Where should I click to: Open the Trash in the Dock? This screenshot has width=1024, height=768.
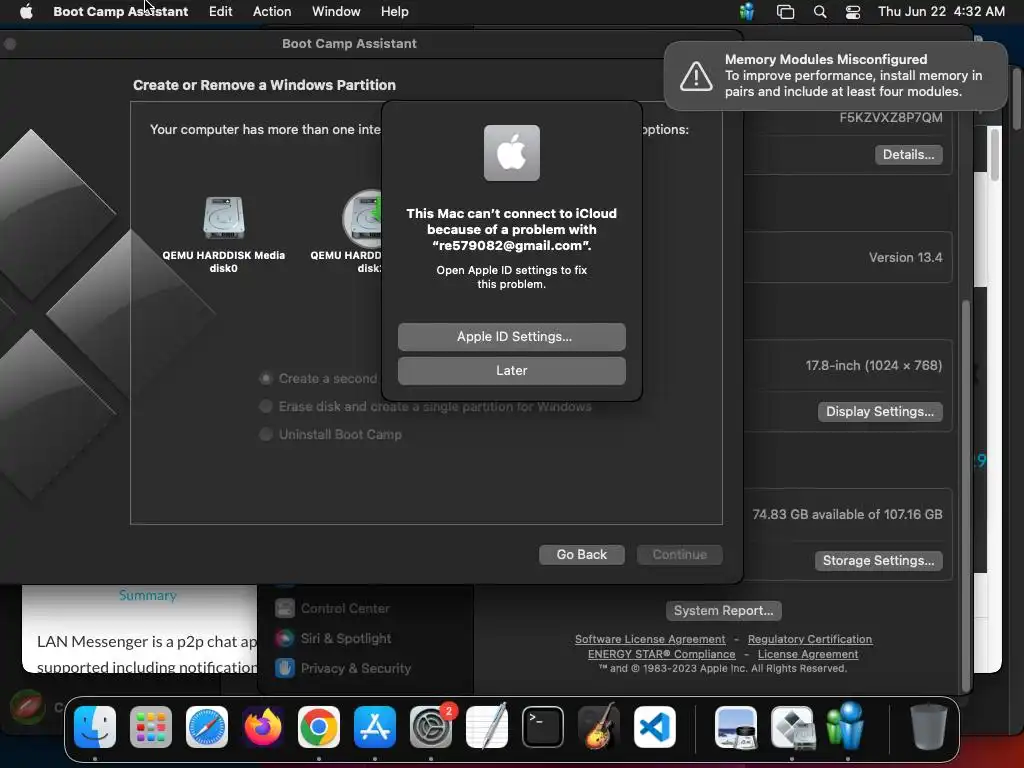tap(929, 727)
